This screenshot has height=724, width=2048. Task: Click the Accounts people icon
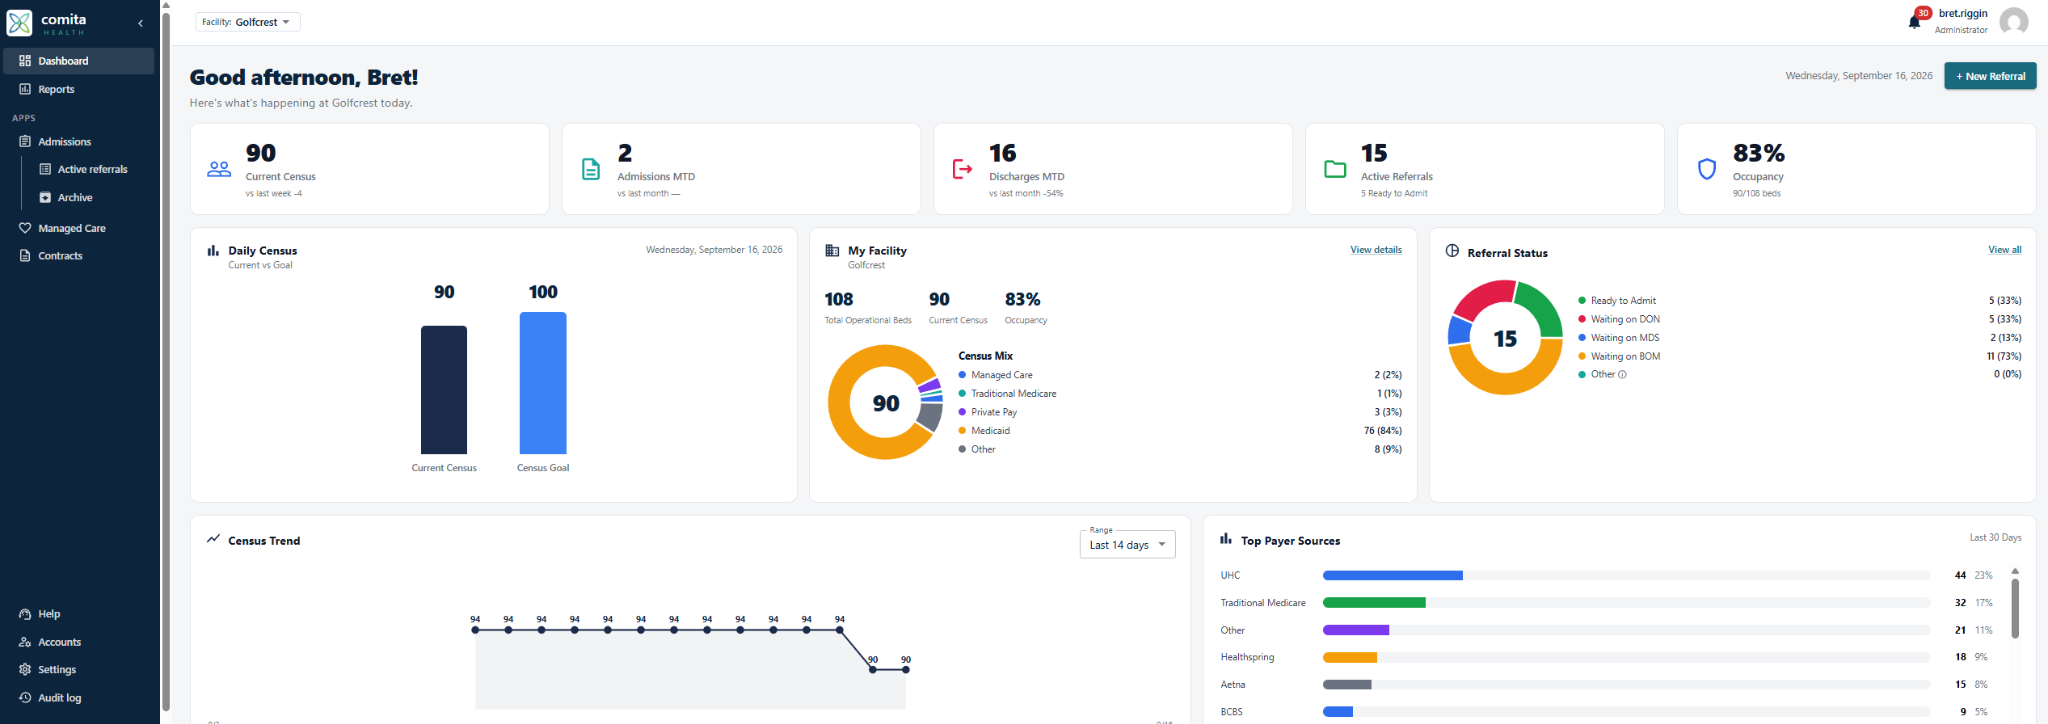pos(25,642)
